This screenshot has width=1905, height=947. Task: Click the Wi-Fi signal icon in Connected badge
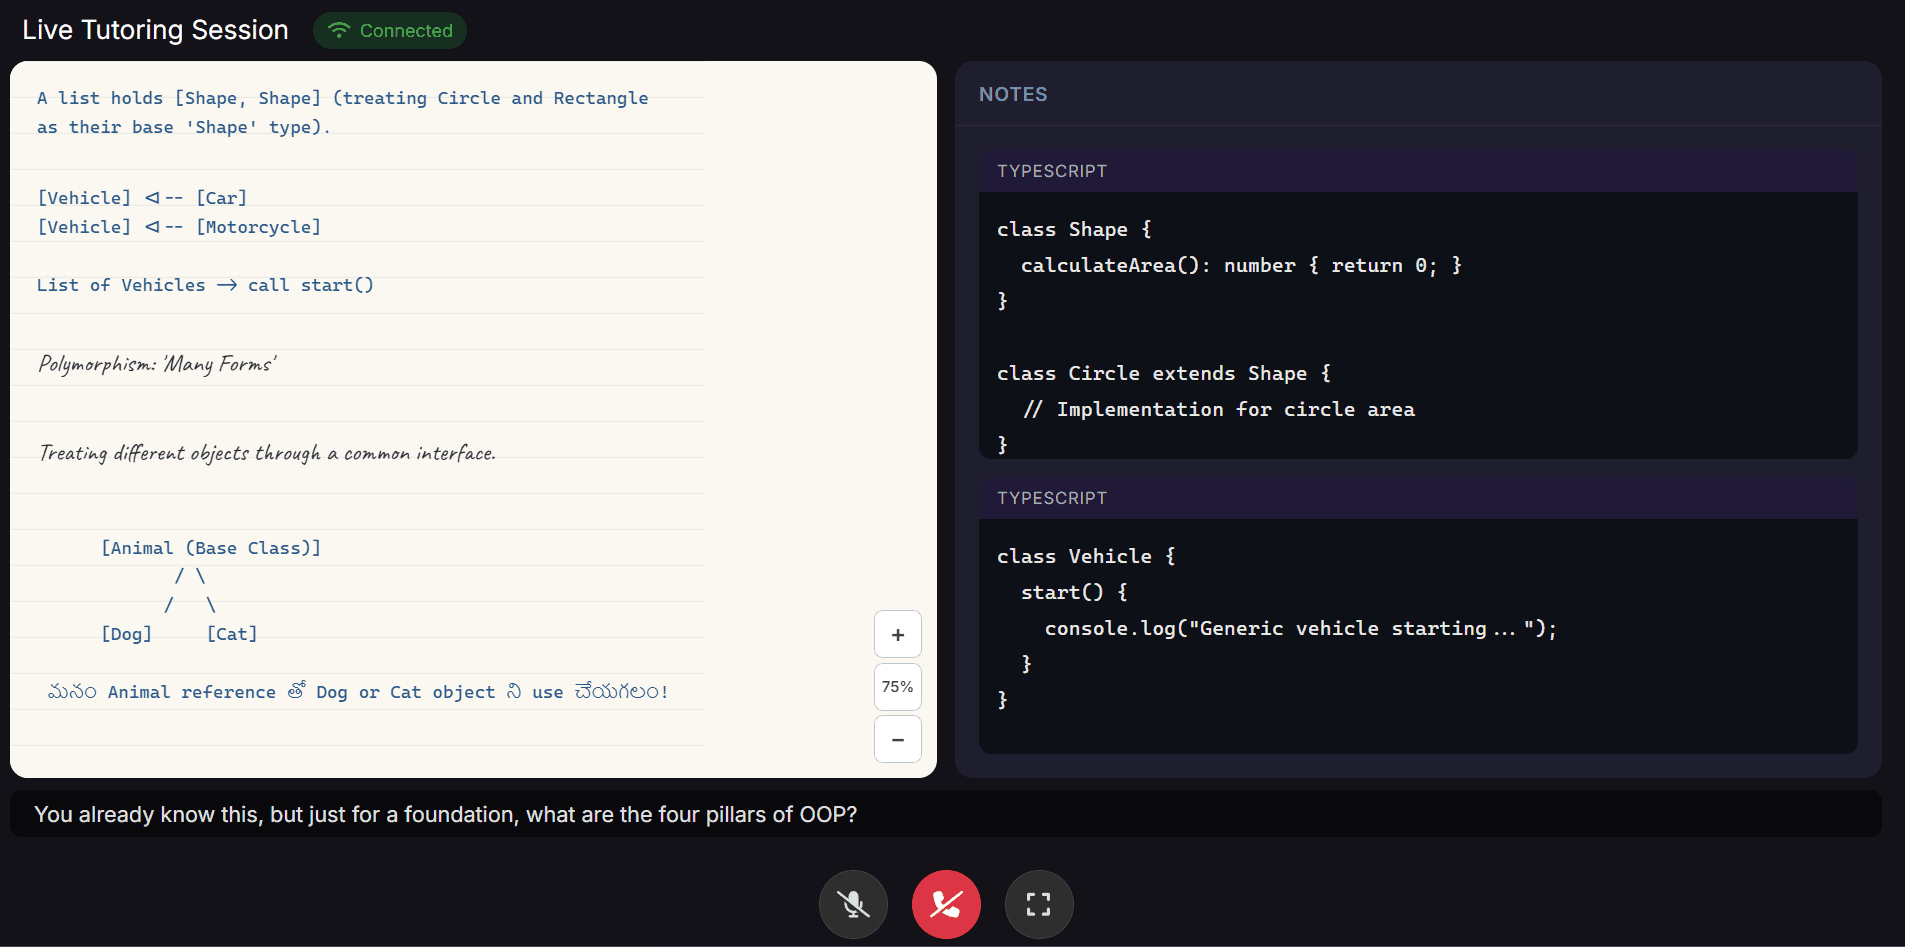(339, 30)
